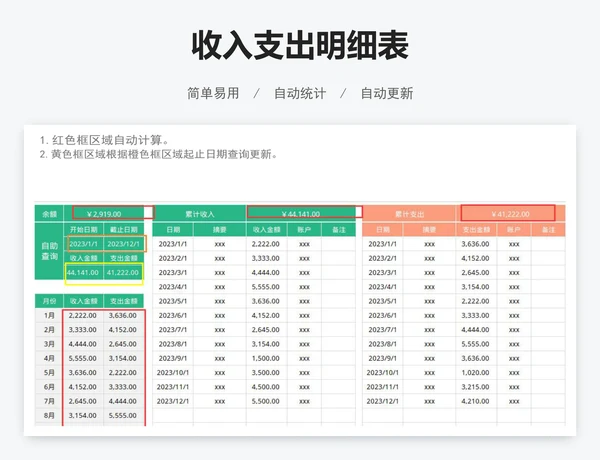
Task: Select income amount 4,500.00
Action: tap(266, 387)
